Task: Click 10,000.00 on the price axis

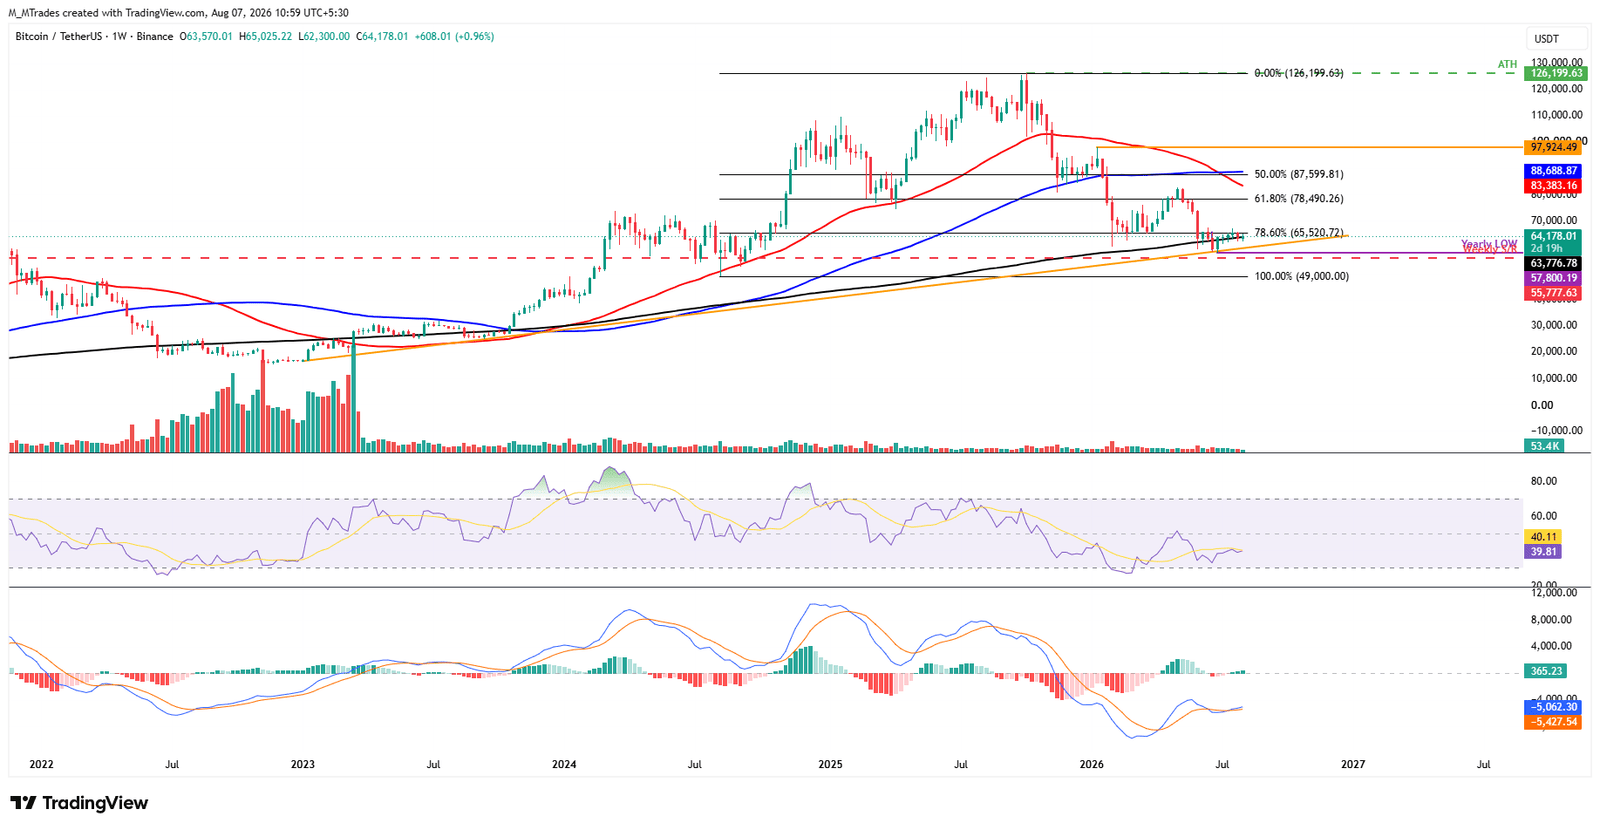Action: [1554, 378]
